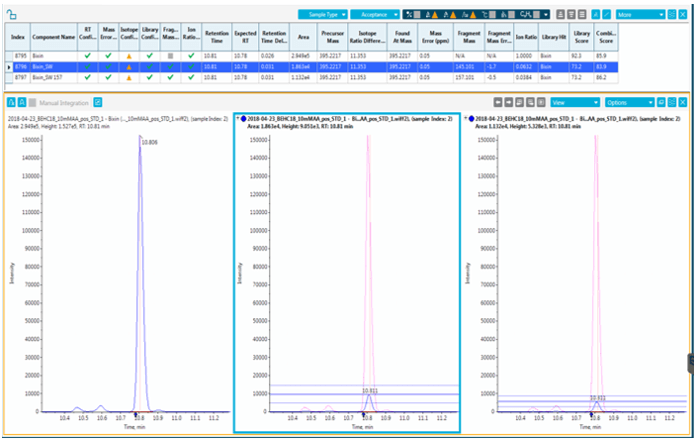Select the Bixin_SW 157 component name cell
The width and height of the screenshot is (696, 440).
[x=54, y=77]
